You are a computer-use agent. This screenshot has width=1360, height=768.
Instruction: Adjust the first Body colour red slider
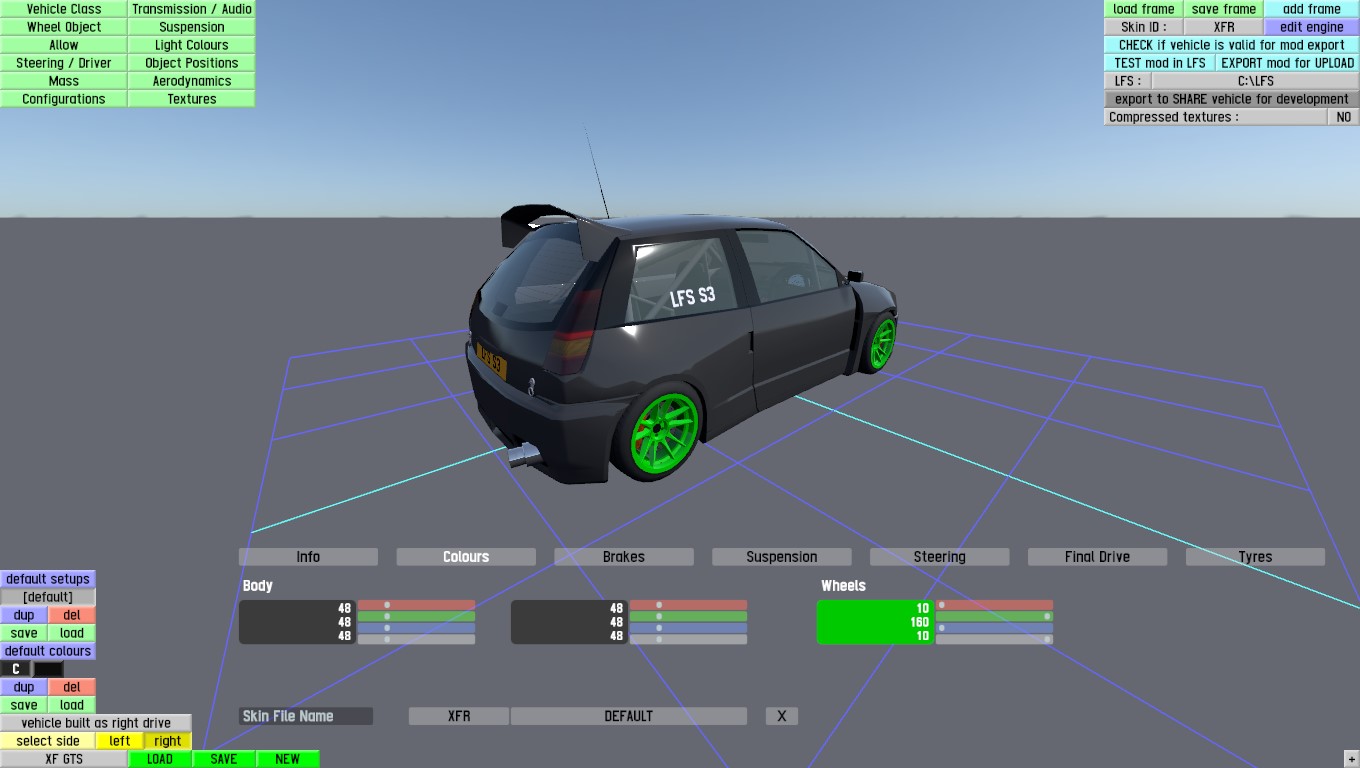pyautogui.click(x=416, y=605)
